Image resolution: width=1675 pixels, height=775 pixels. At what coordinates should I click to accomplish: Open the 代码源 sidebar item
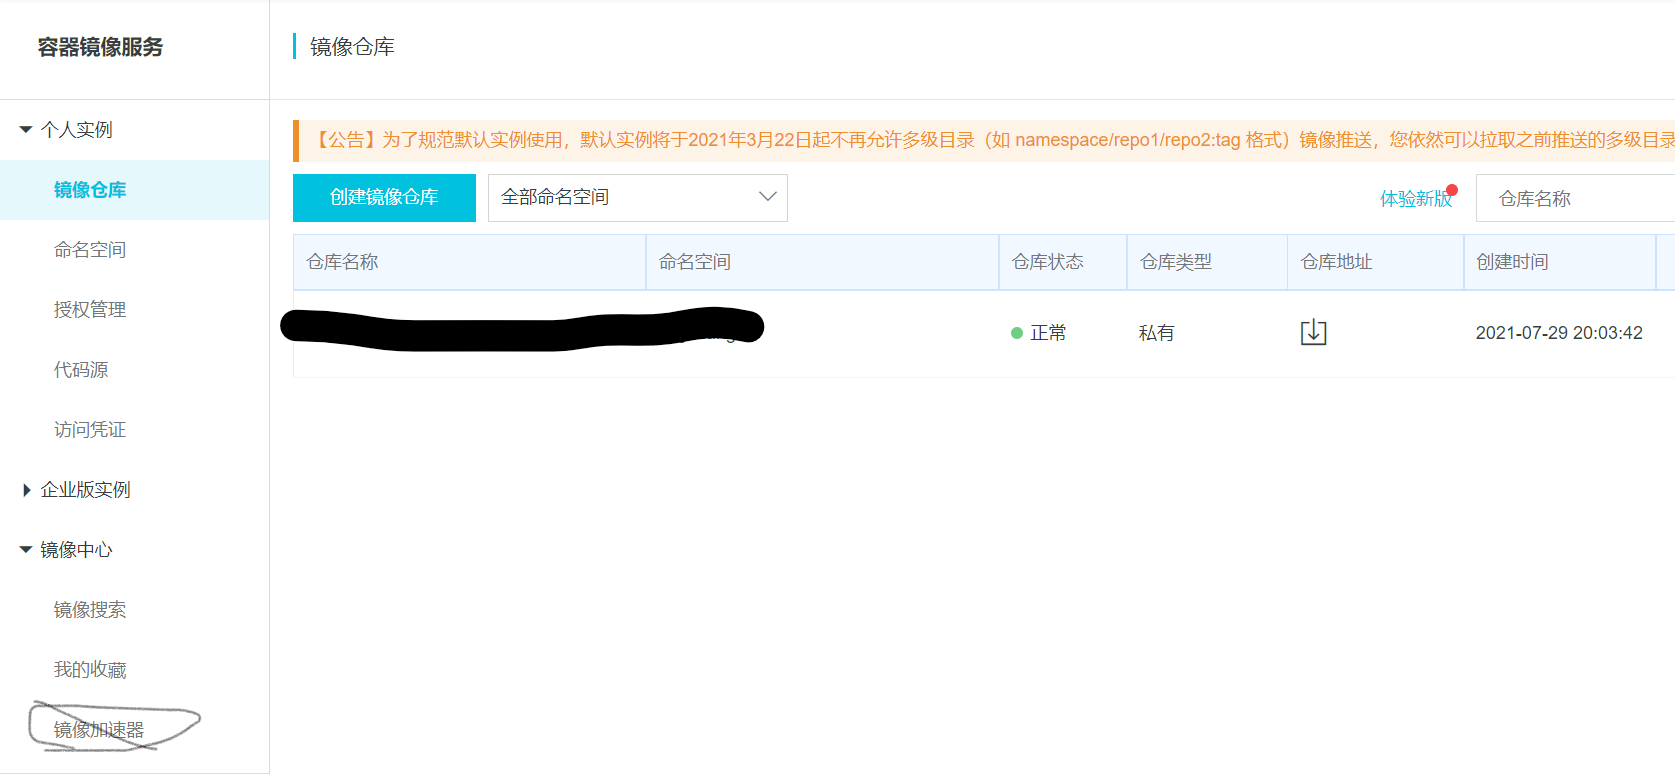81,370
